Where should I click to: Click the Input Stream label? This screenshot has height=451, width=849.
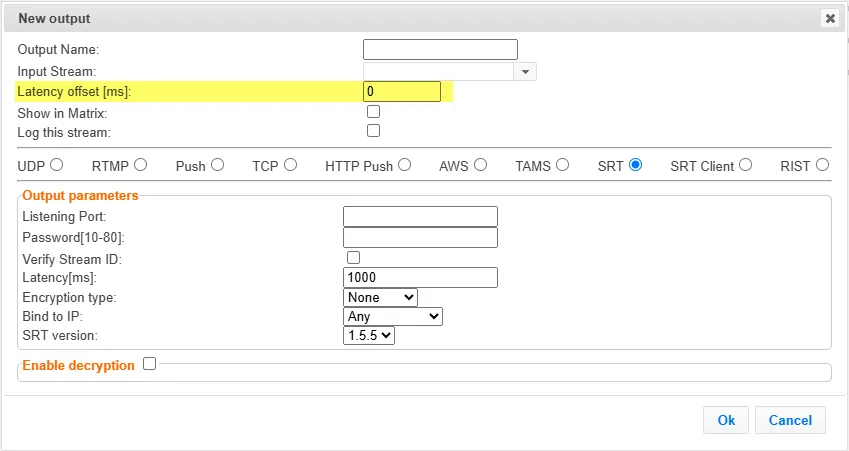[x=56, y=71]
